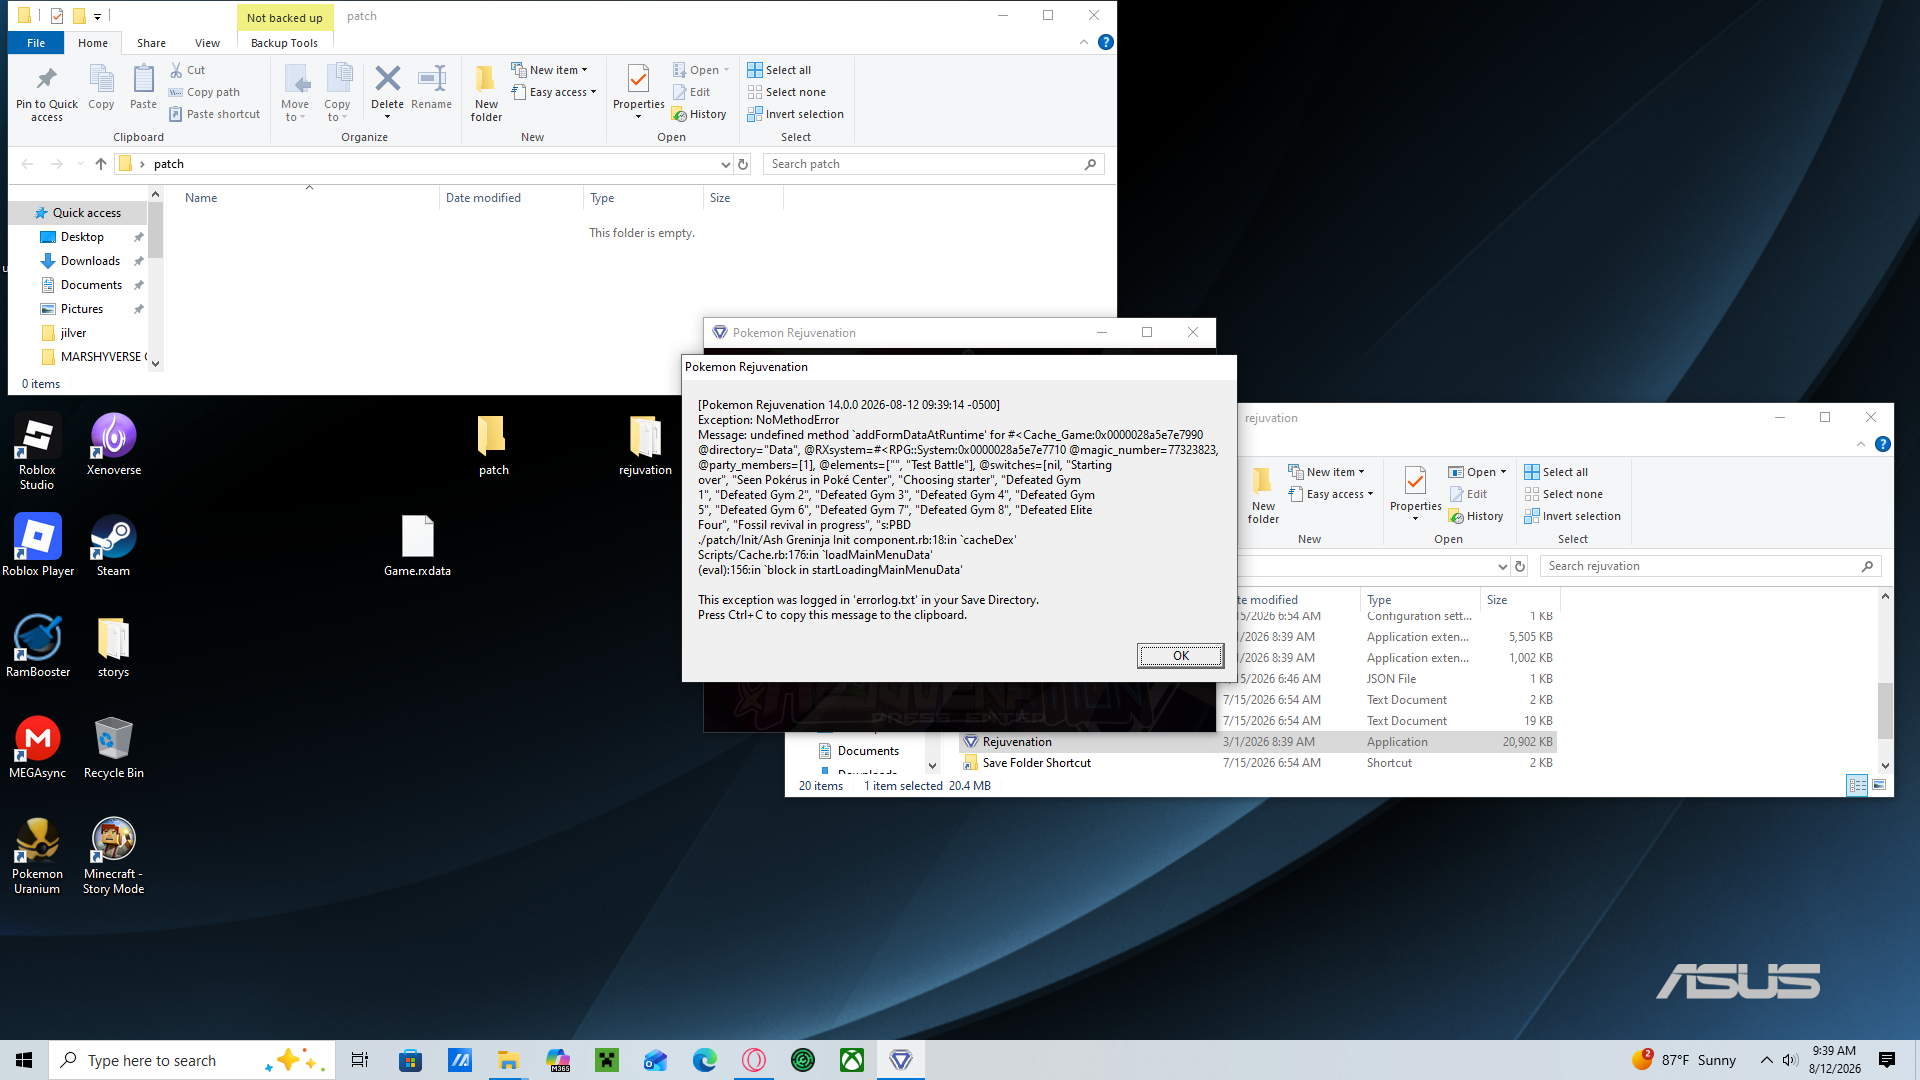Open Easy access dropdown in patch window
The height and width of the screenshot is (1080, 1920).
click(x=554, y=92)
